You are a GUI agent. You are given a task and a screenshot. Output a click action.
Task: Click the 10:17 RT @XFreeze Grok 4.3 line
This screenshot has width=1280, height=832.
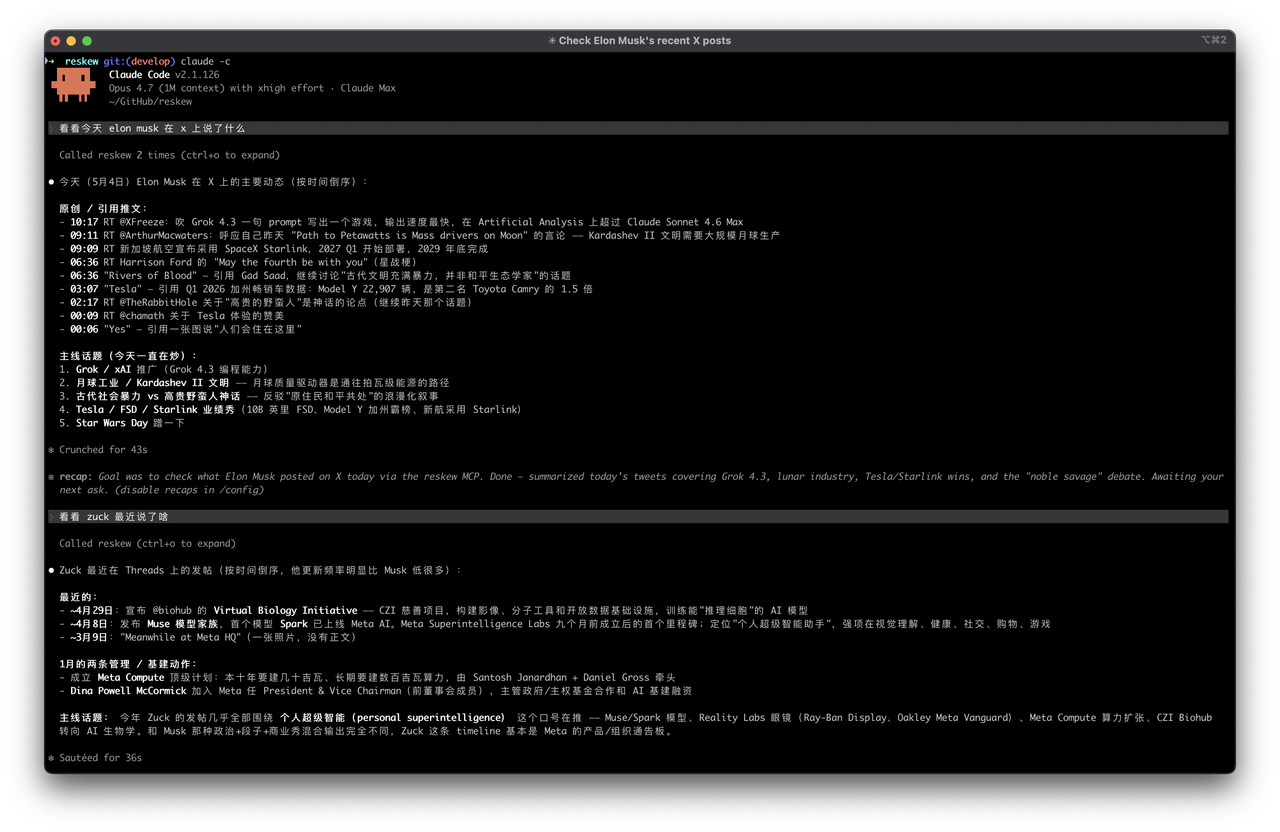click(401, 222)
